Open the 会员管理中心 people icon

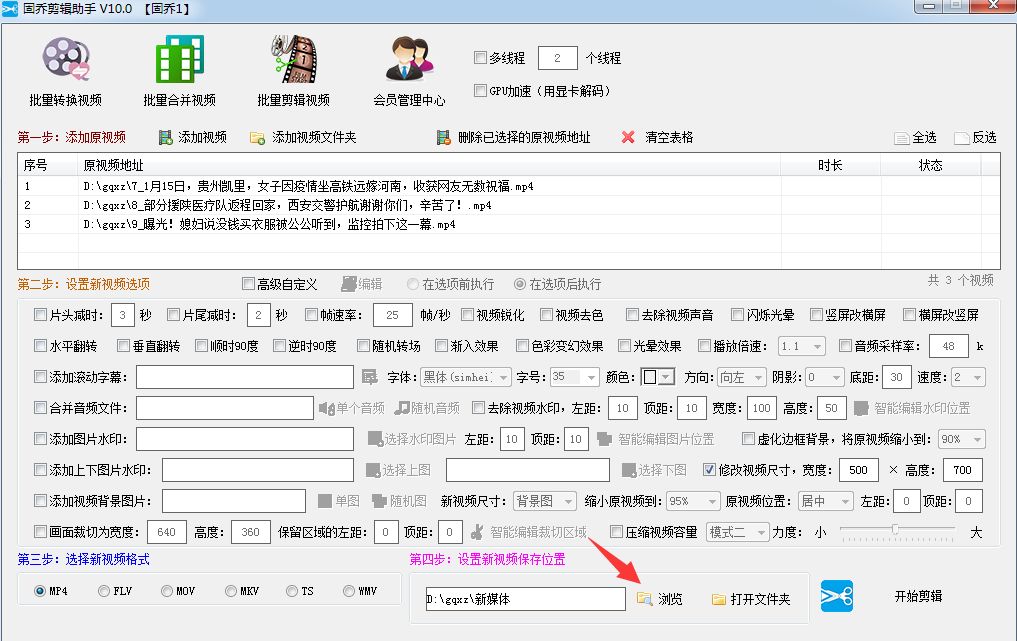click(x=409, y=59)
